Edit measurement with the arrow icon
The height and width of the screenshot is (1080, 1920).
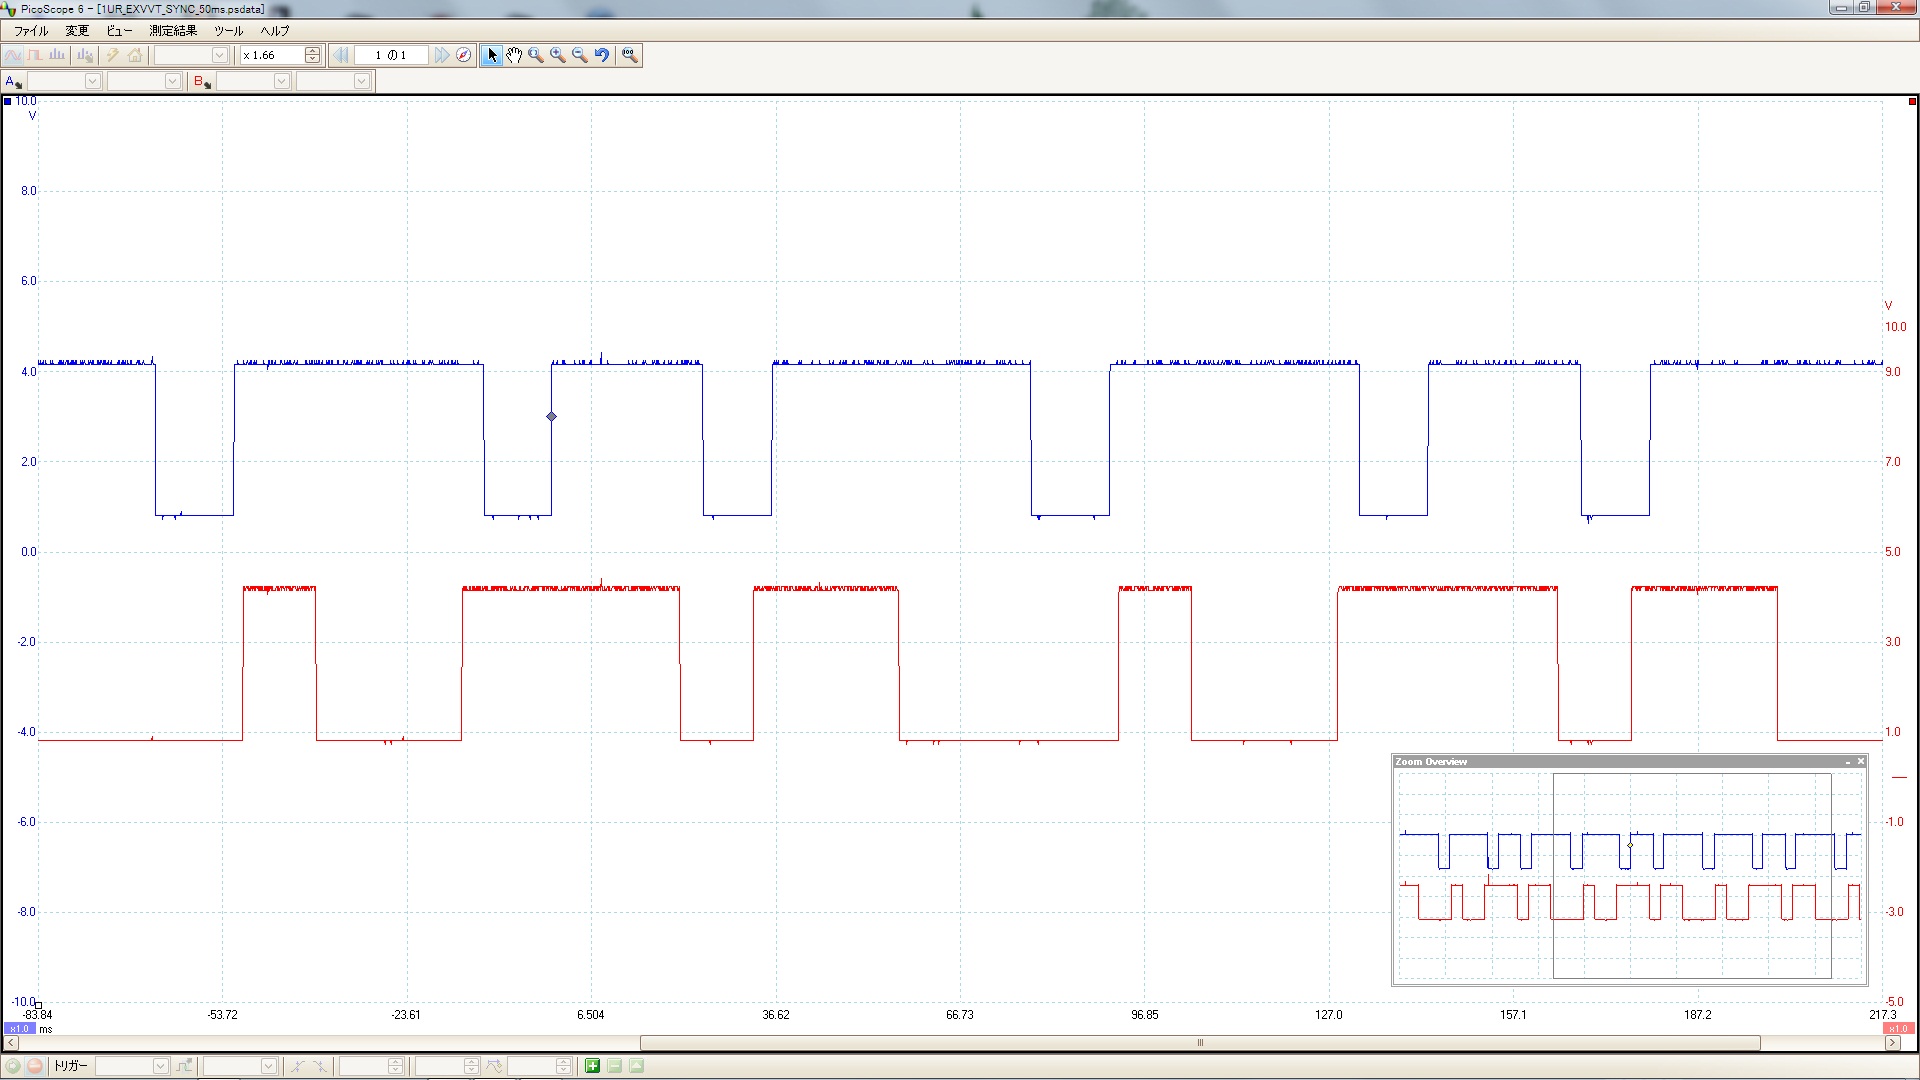636,1066
